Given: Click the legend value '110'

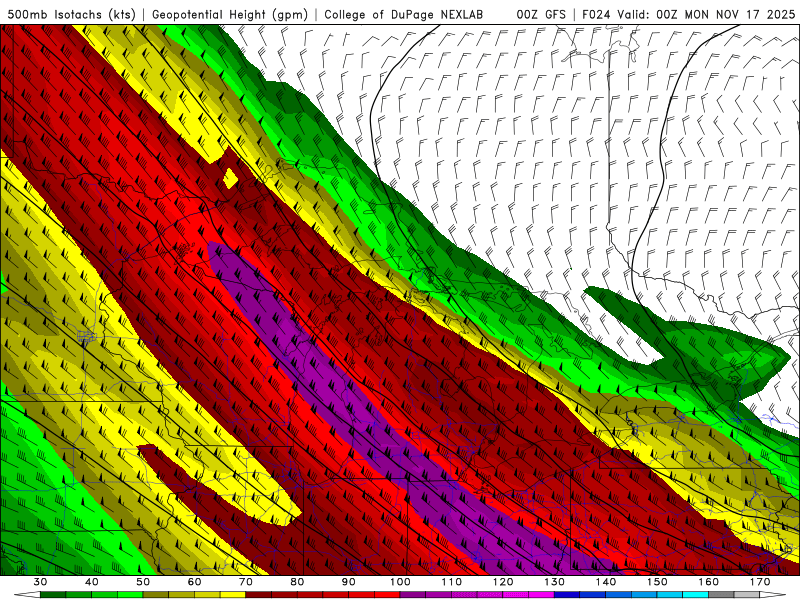Looking at the screenshot, I should pos(452,582).
